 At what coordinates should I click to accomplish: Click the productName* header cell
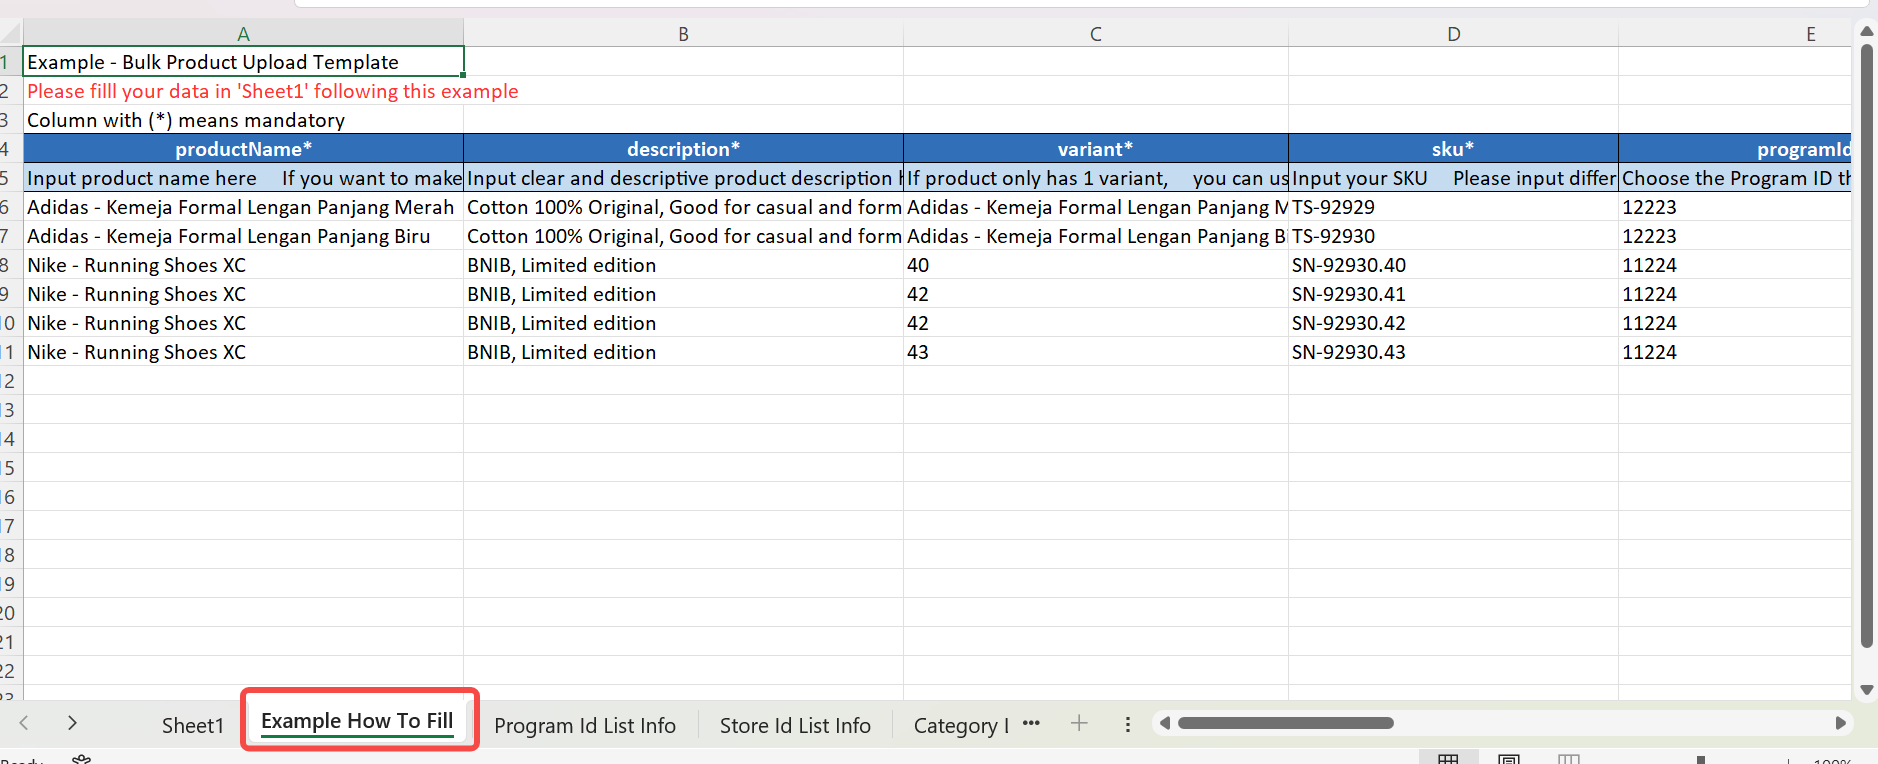[243, 149]
